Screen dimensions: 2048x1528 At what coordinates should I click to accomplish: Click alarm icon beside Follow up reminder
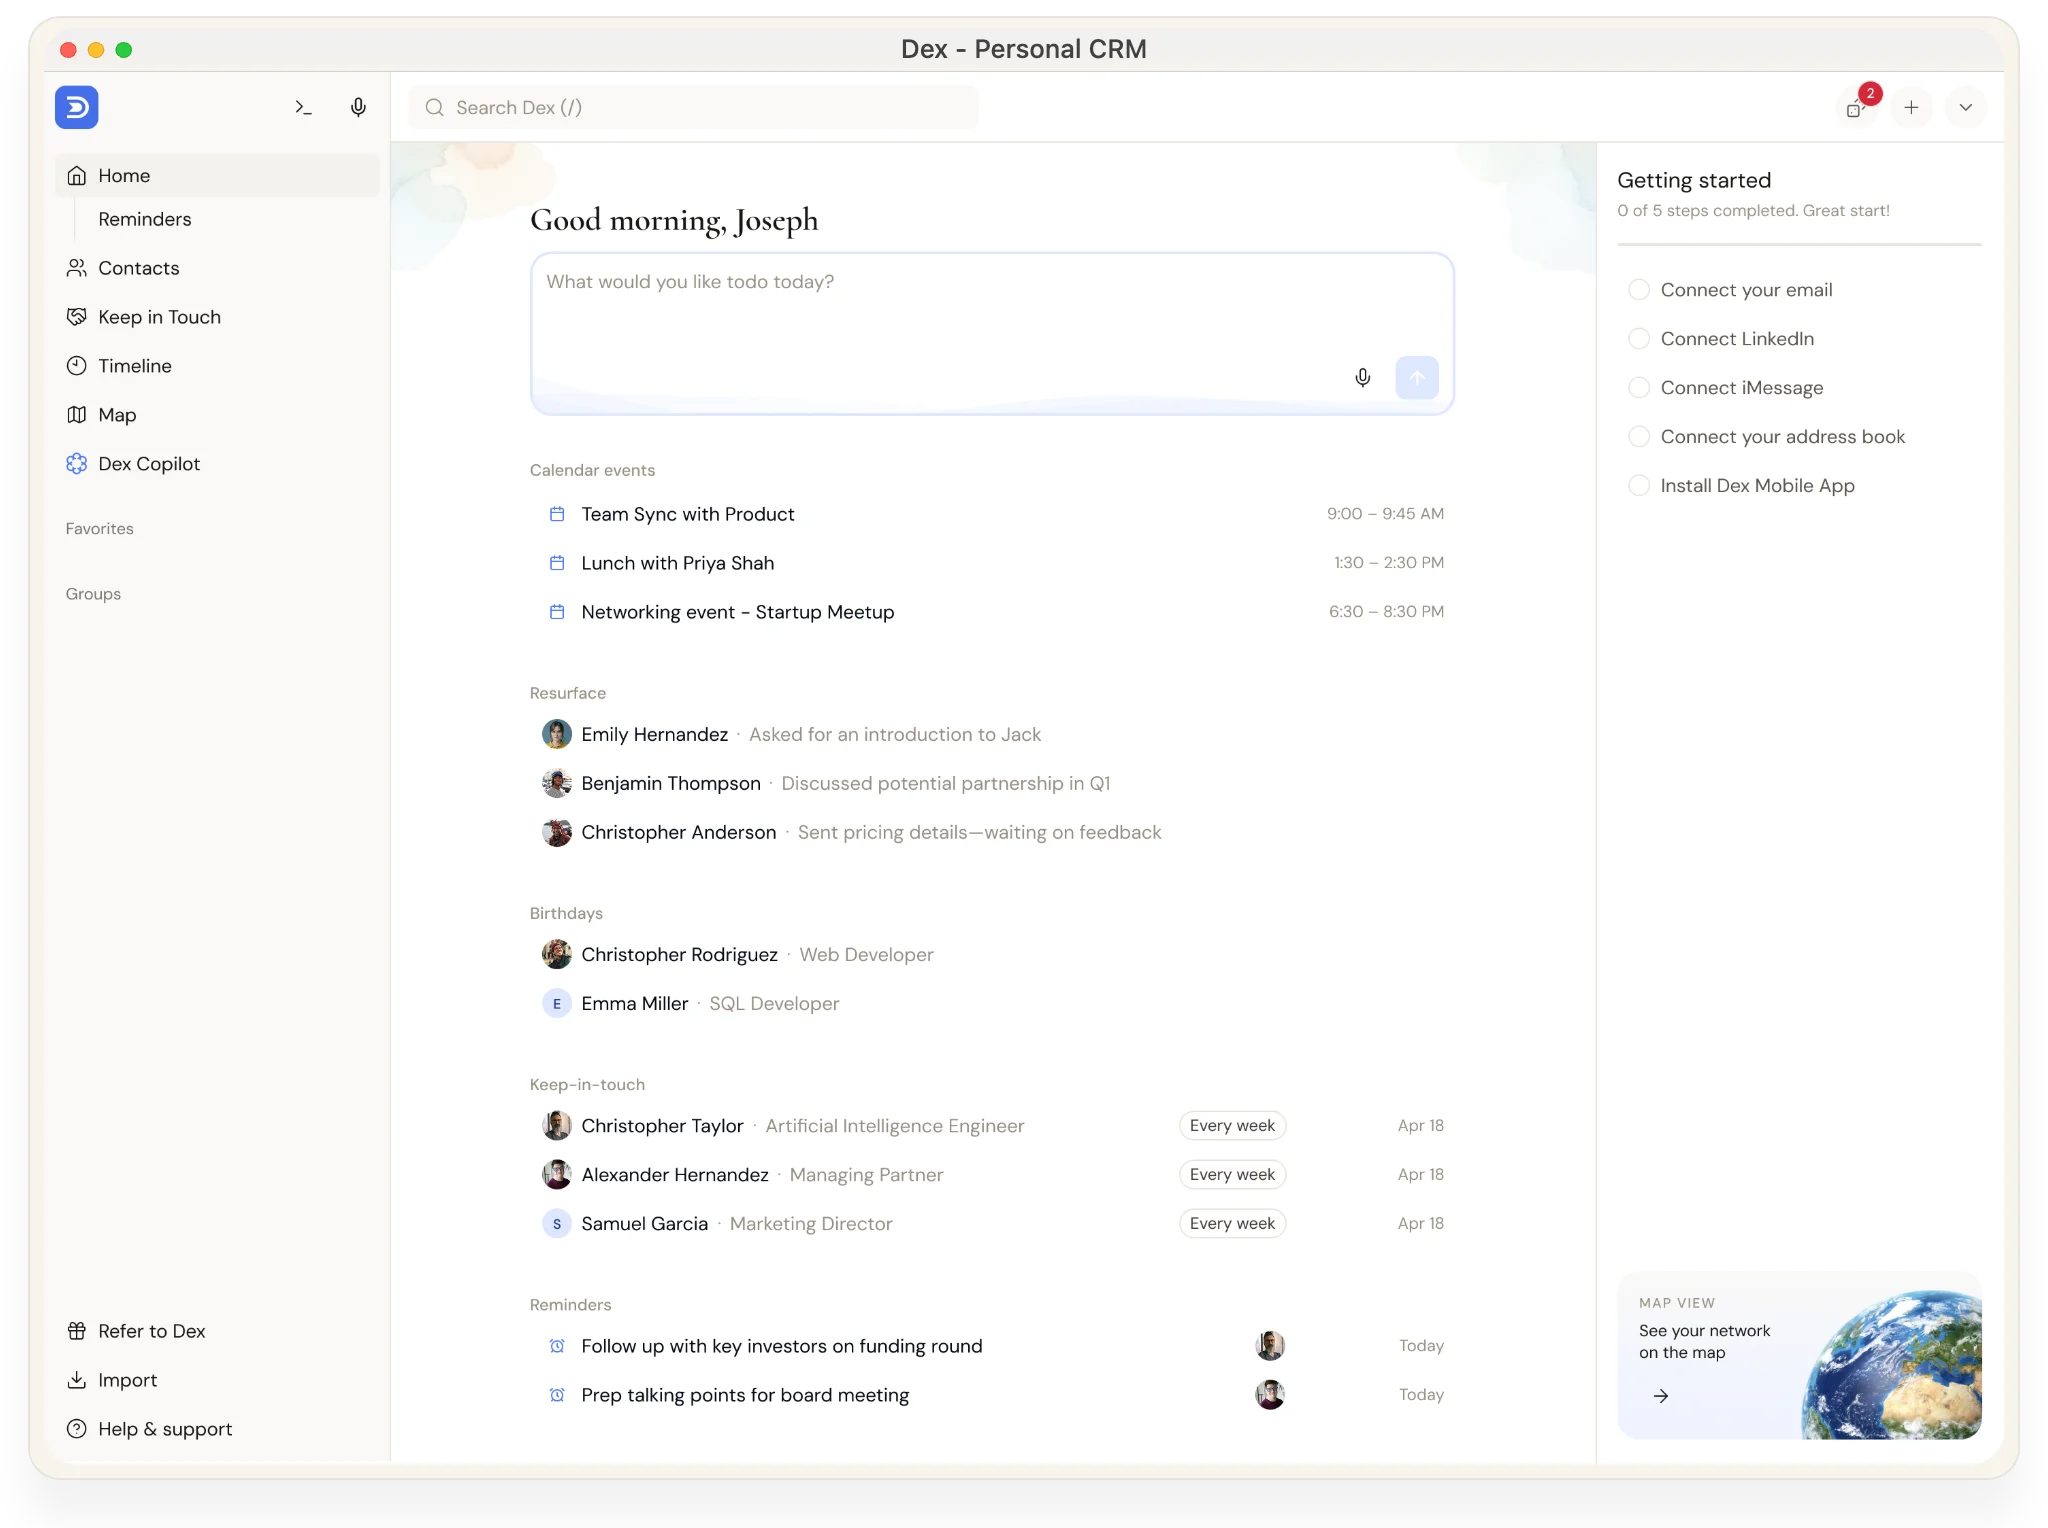(557, 1346)
